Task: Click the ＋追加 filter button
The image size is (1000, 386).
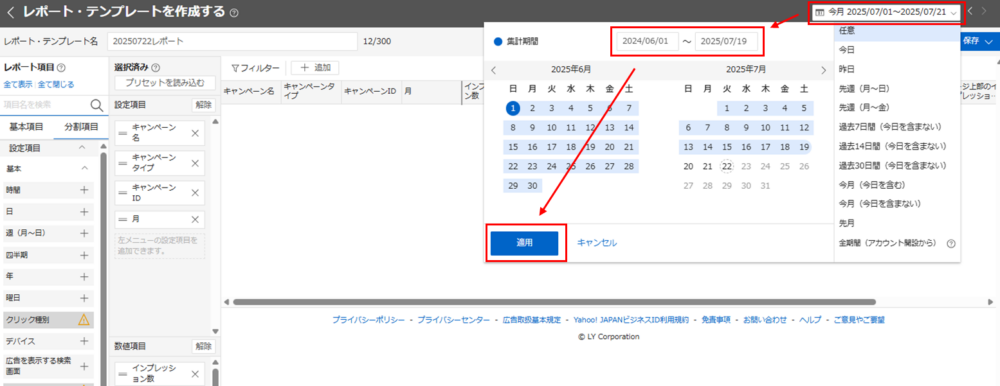Action: (315, 68)
